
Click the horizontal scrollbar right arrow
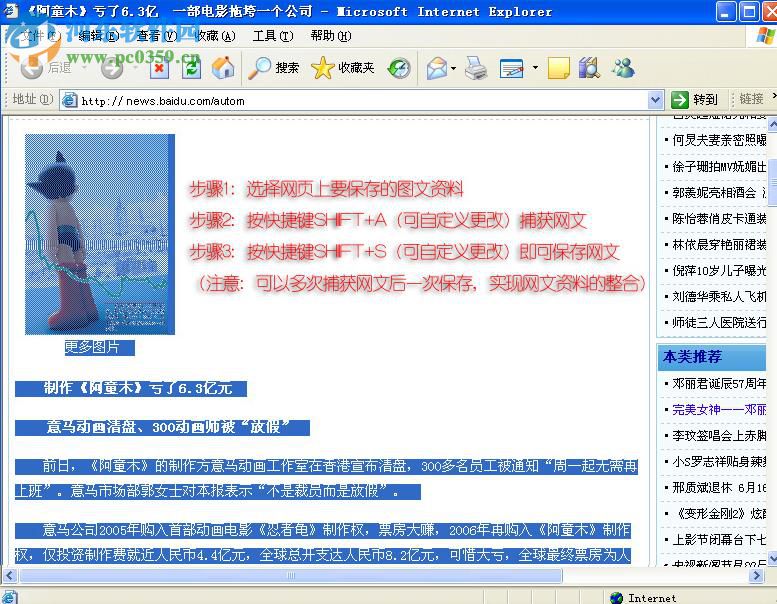click(x=756, y=576)
